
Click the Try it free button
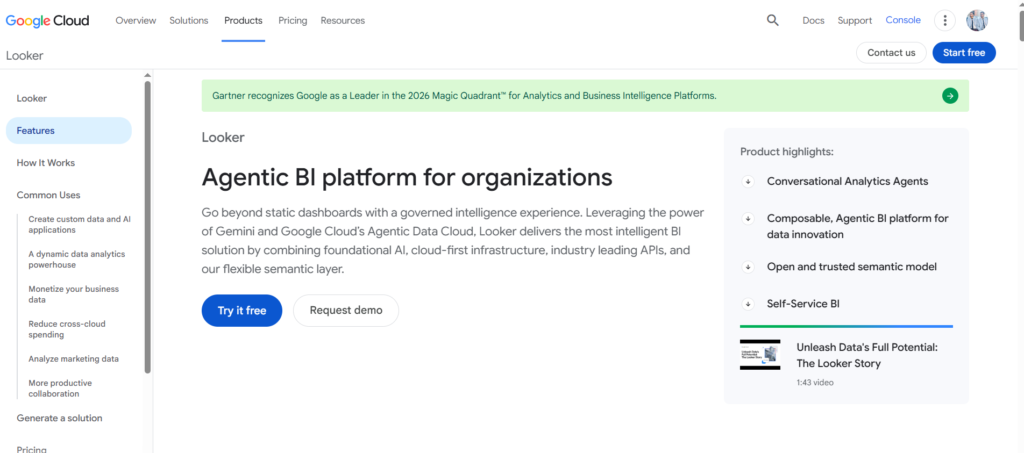coord(242,311)
